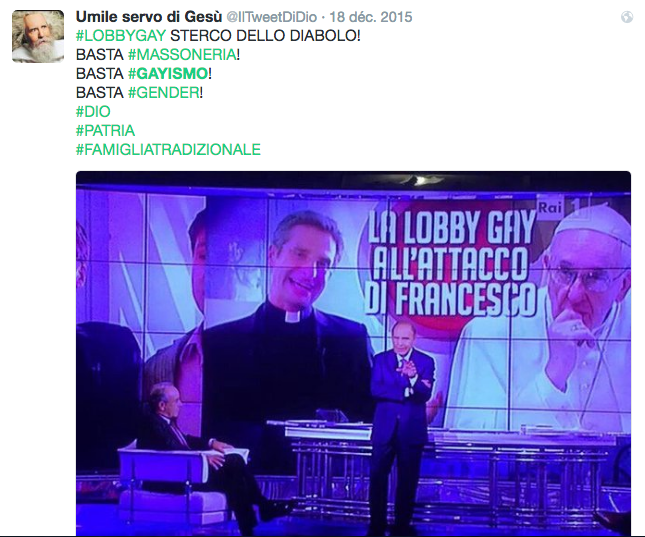
Task: Open the tweet author's profile avatar
Action: pyautogui.click(x=38, y=36)
